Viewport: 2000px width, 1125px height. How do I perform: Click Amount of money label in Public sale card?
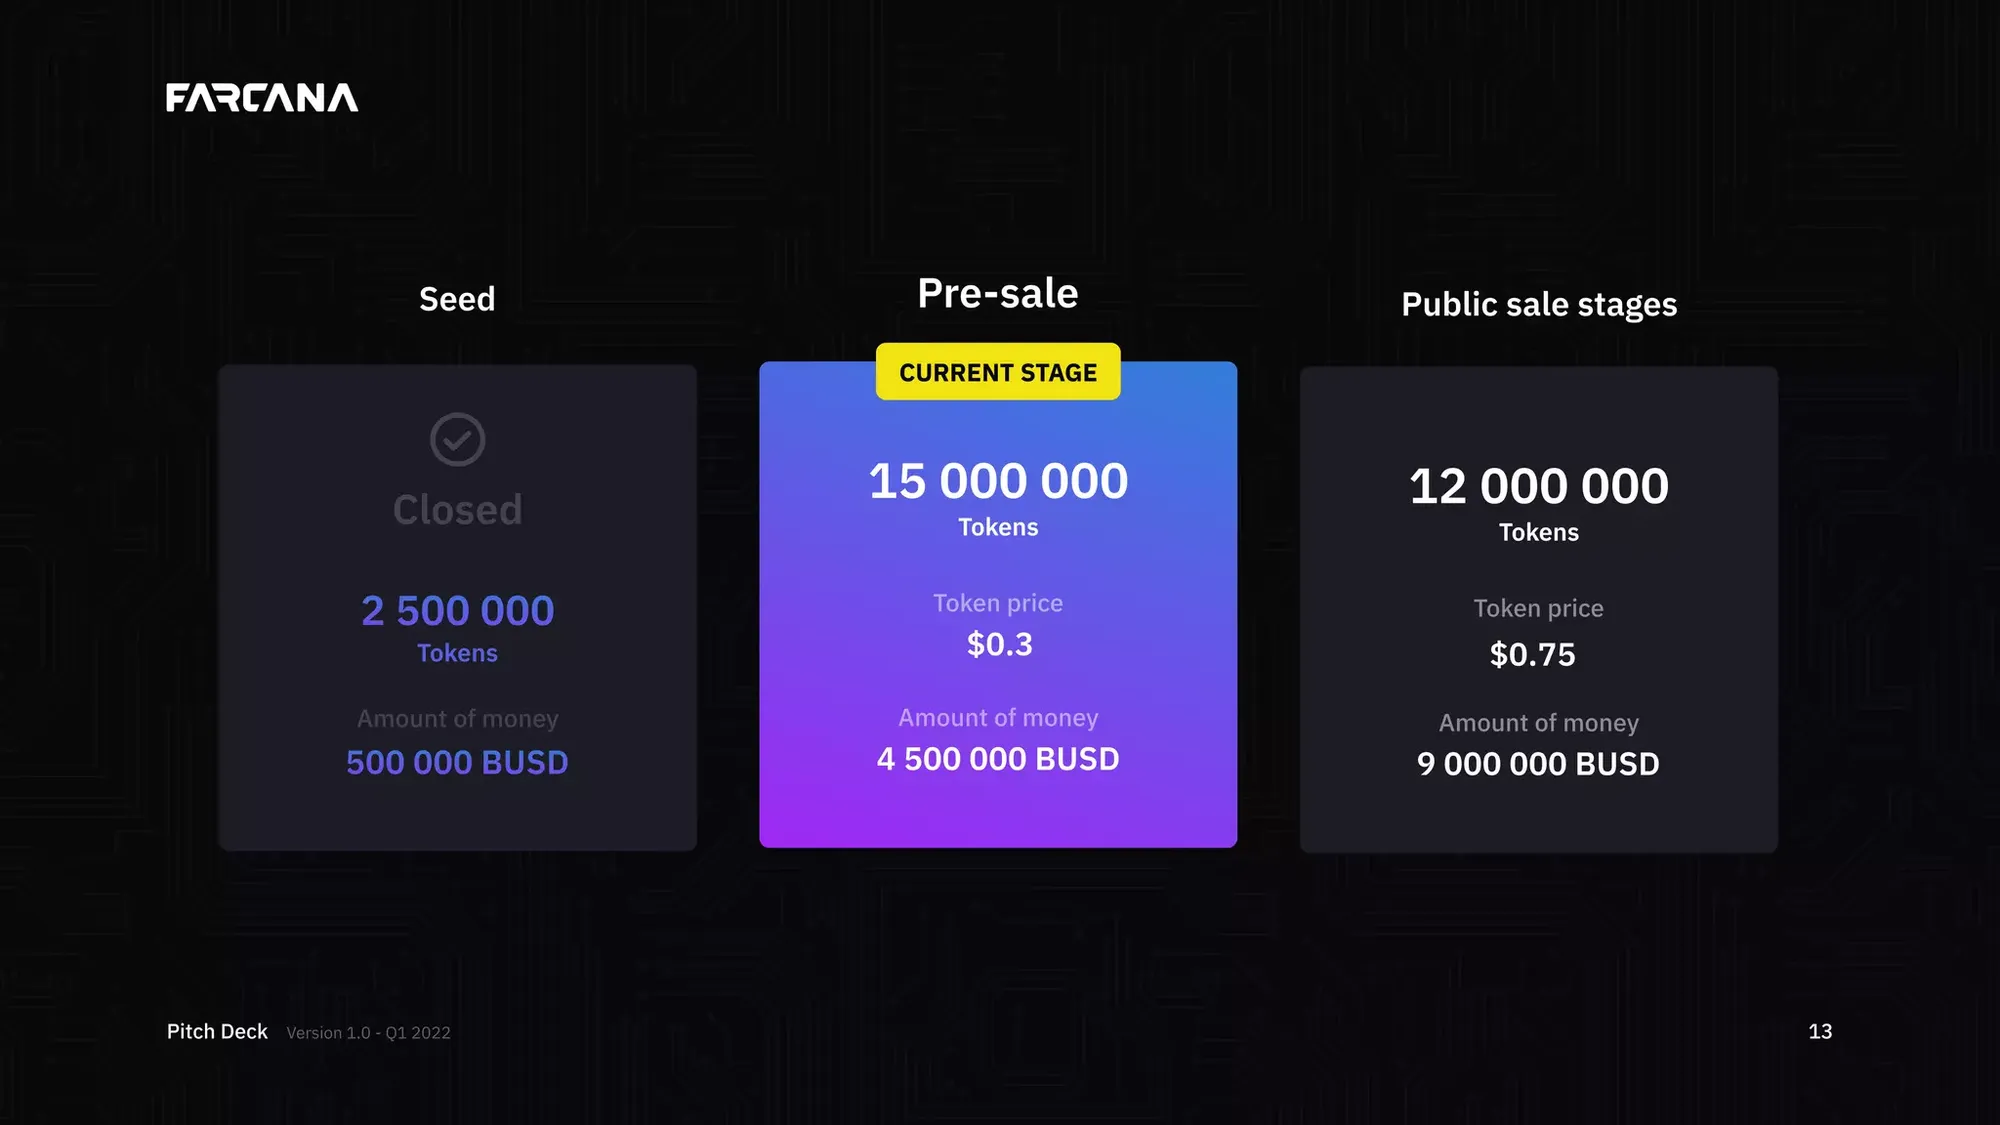(x=1538, y=723)
